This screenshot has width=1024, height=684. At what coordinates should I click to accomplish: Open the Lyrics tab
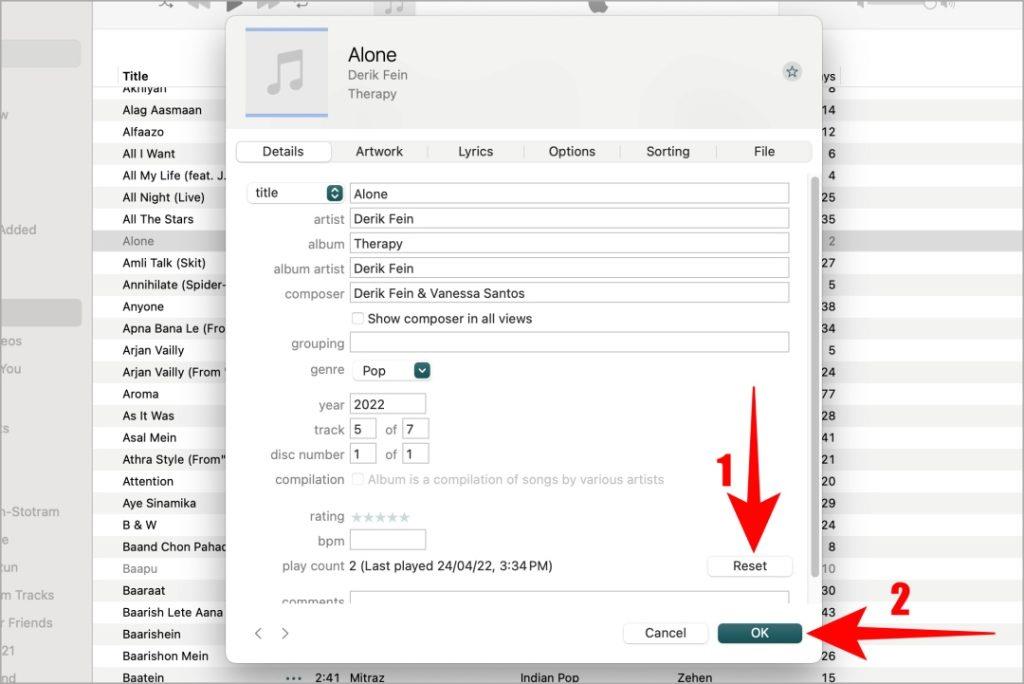[475, 151]
